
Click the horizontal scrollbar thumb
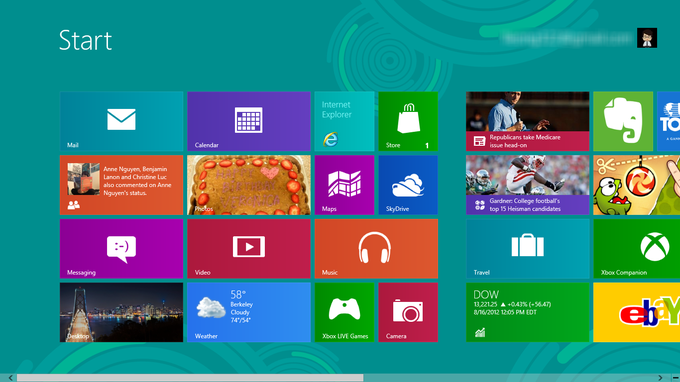tap(190, 378)
